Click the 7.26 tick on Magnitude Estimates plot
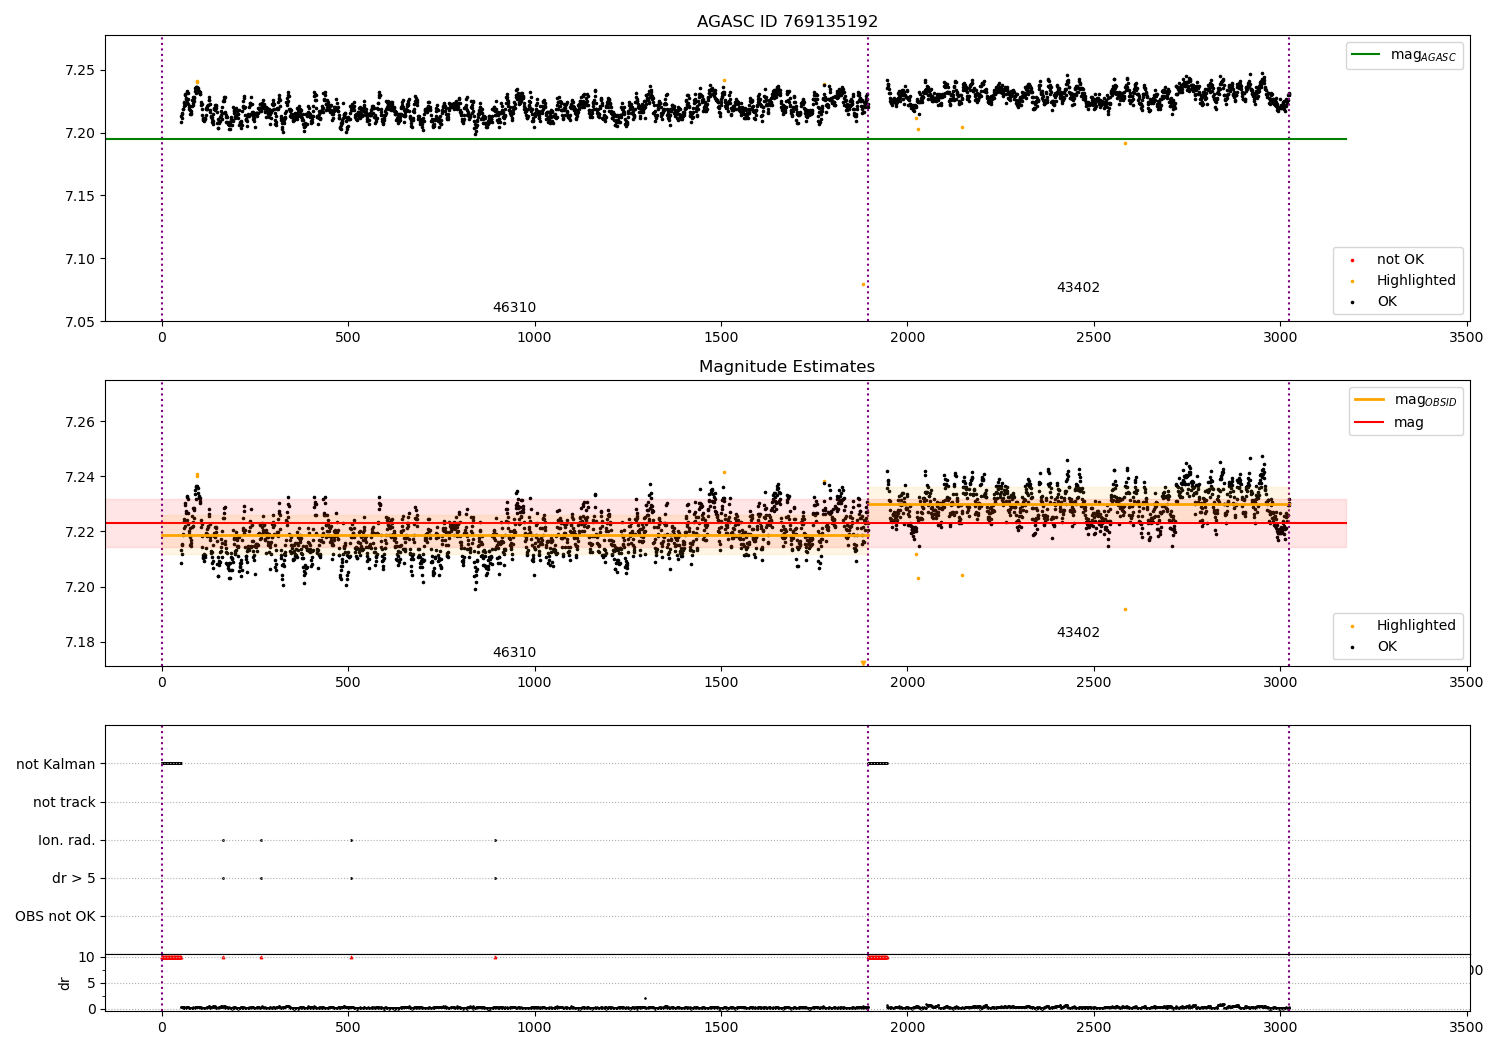 click(81, 422)
